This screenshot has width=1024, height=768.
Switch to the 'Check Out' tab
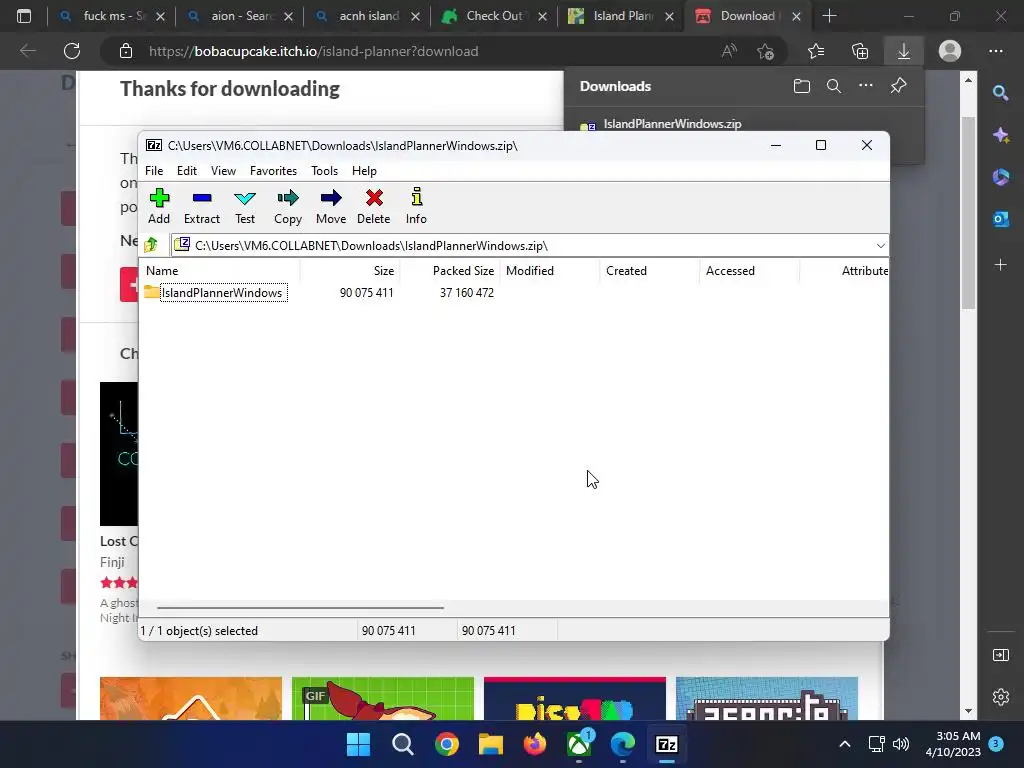[x=494, y=16]
